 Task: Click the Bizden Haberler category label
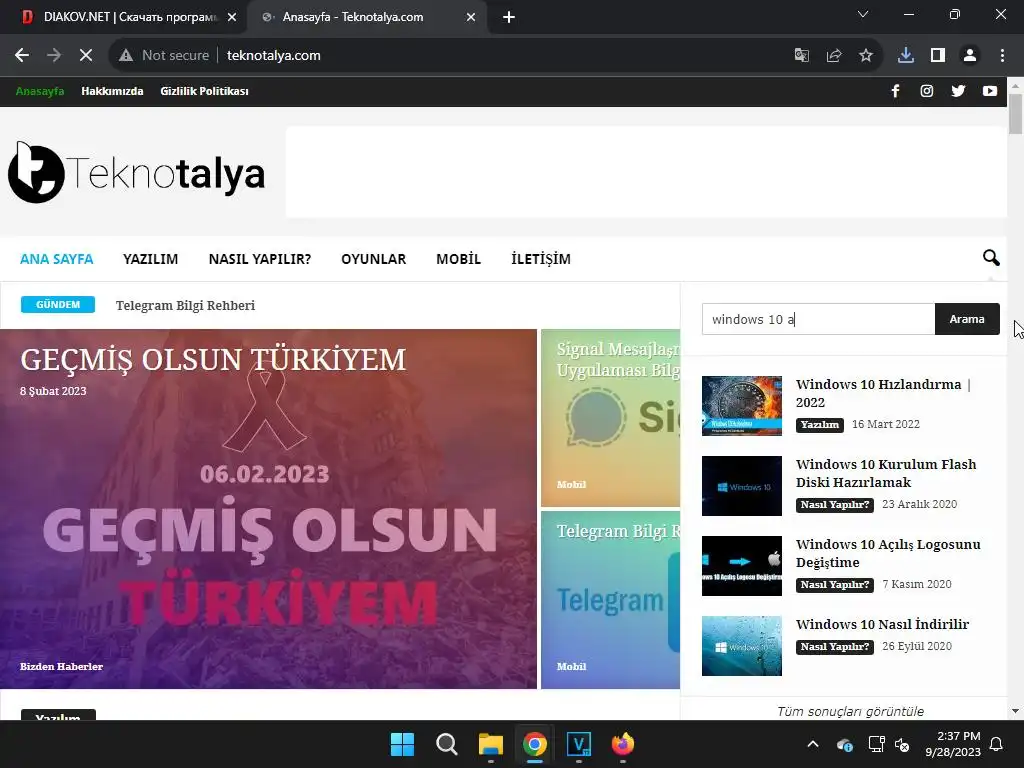click(x=61, y=666)
